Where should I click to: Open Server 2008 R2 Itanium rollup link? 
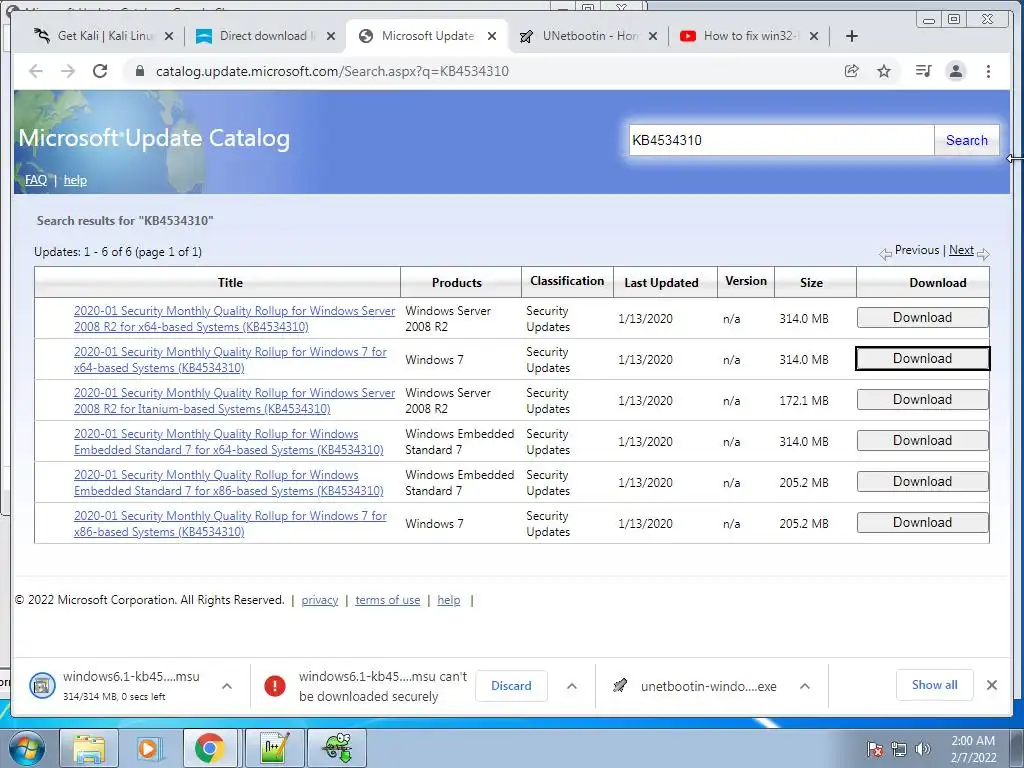pos(234,400)
